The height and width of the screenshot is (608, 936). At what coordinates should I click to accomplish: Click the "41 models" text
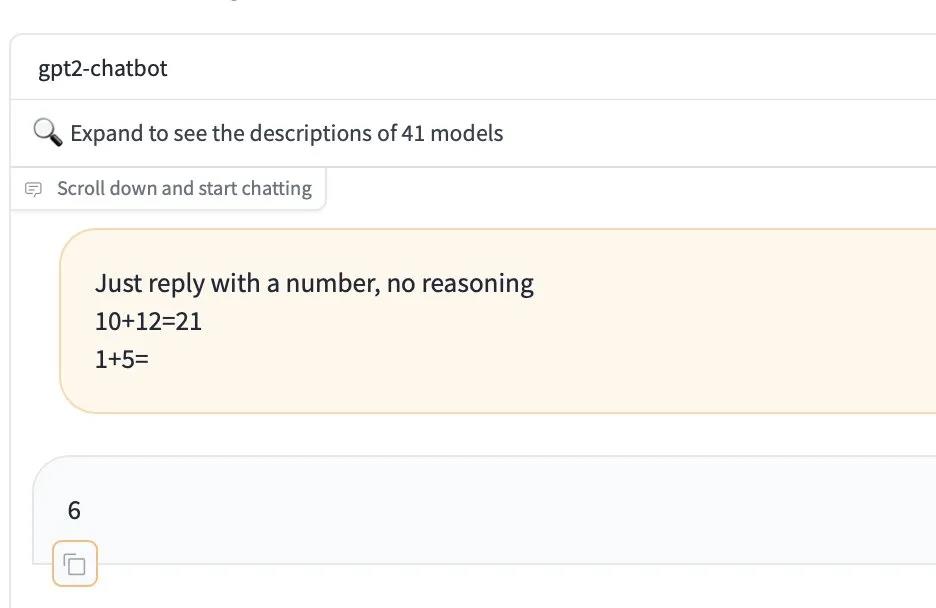[x=452, y=133]
